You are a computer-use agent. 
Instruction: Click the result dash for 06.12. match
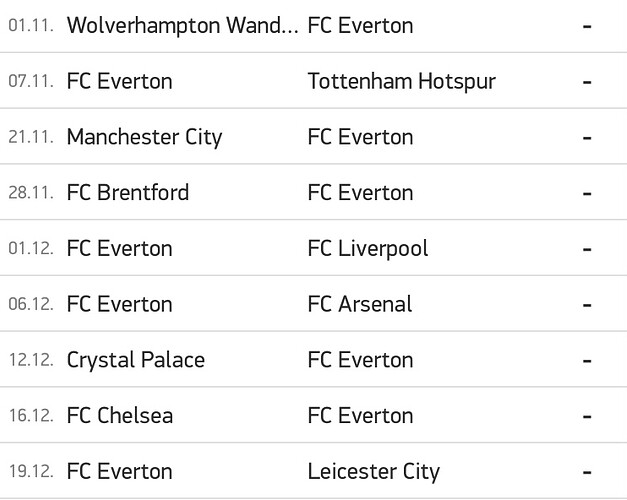click(587, 305)
